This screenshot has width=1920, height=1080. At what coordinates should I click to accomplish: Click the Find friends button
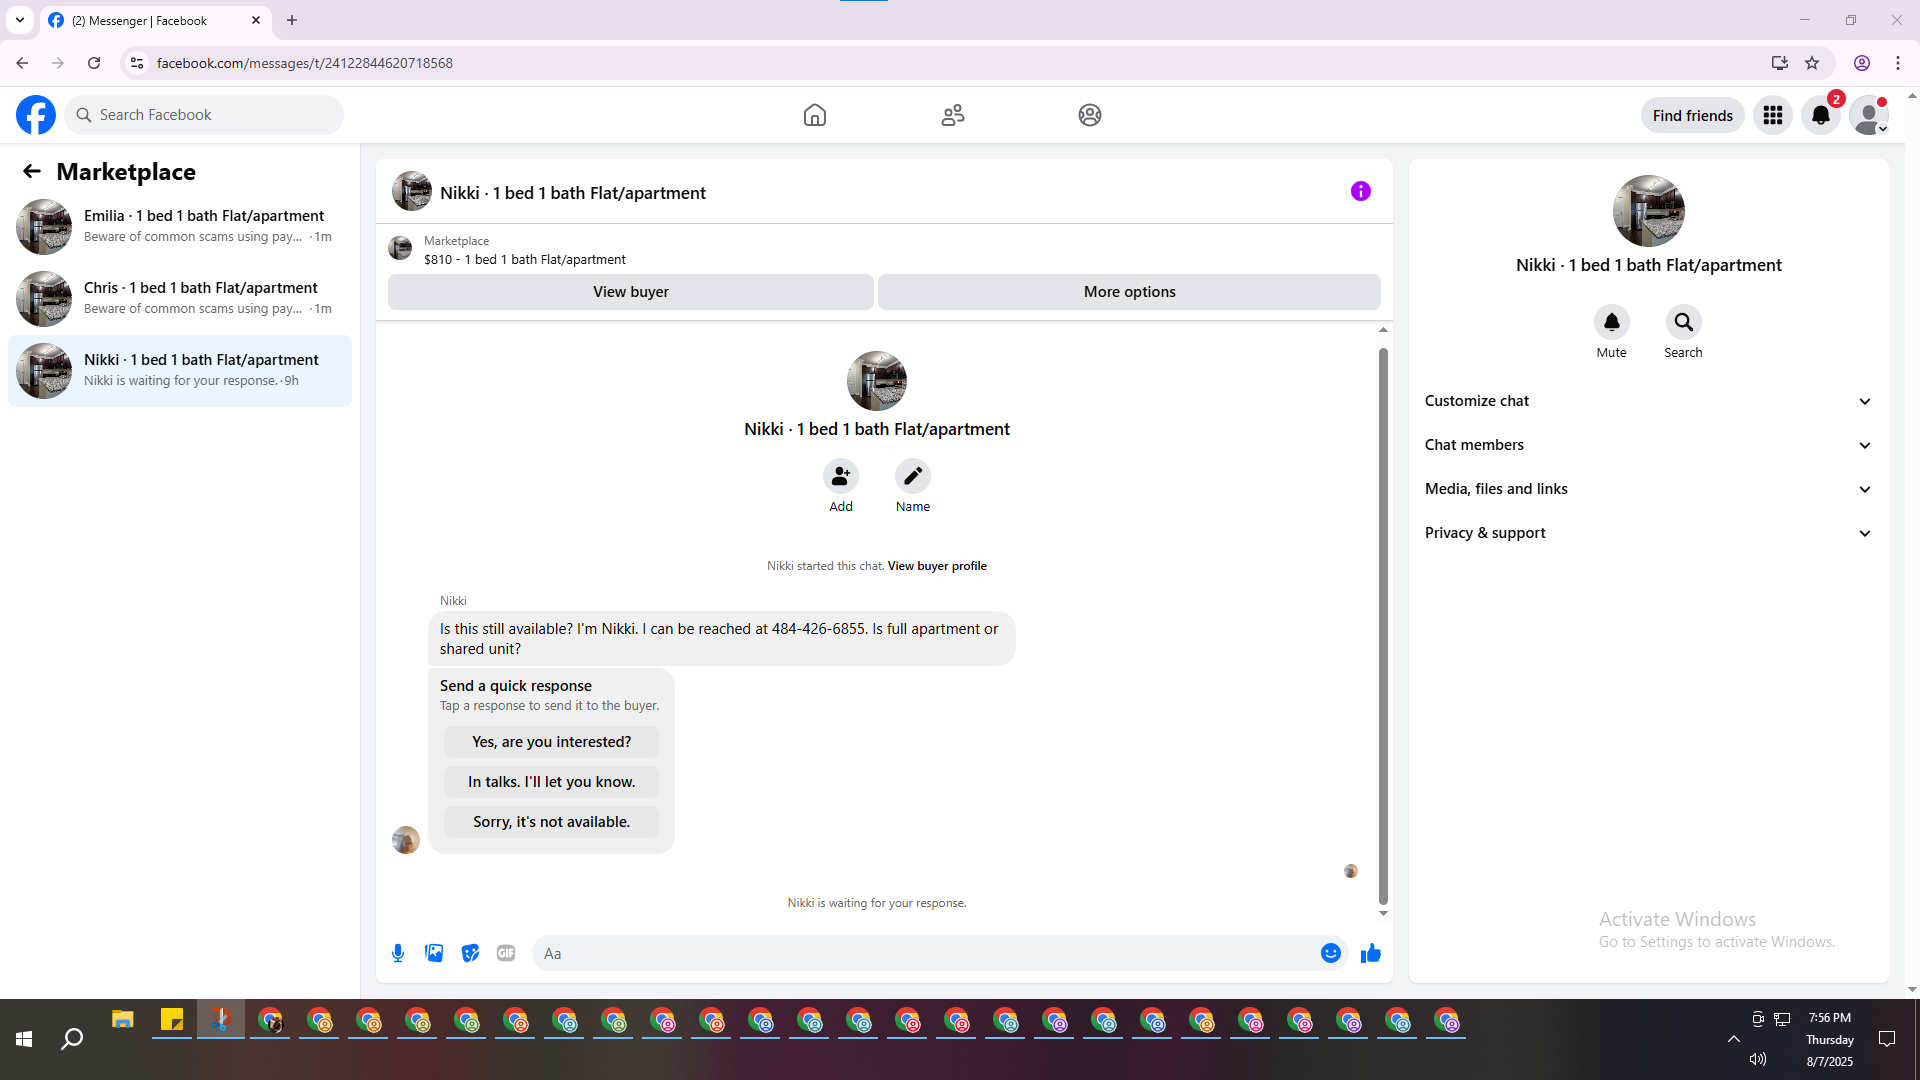click(1693, 115)
